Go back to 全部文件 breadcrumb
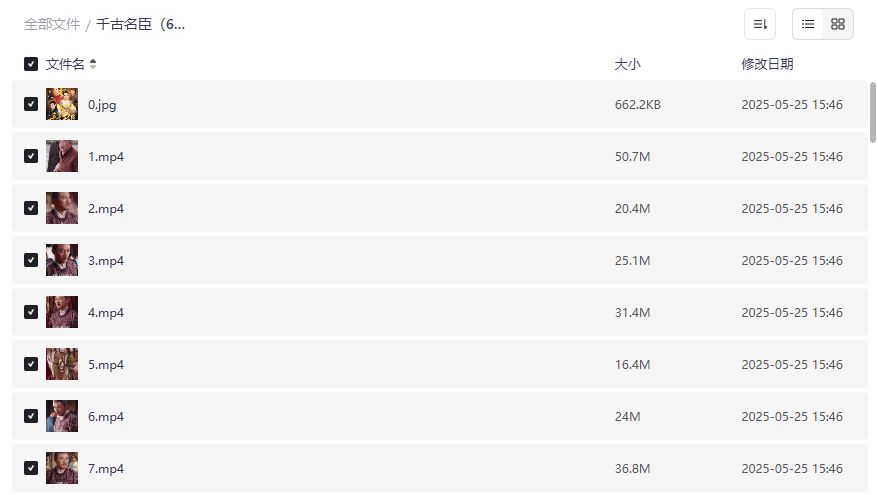Screen dimensions: 878x495 point(52,24)
